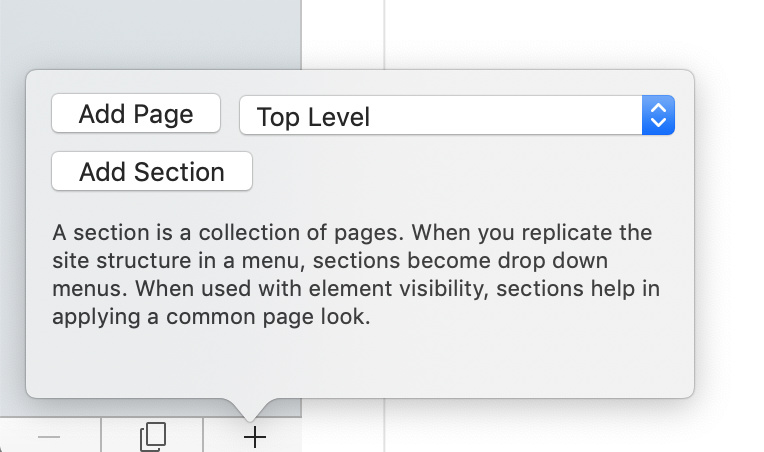Click the divider between minus and duplicate icons
764x452 pixels.
point(101,434)
